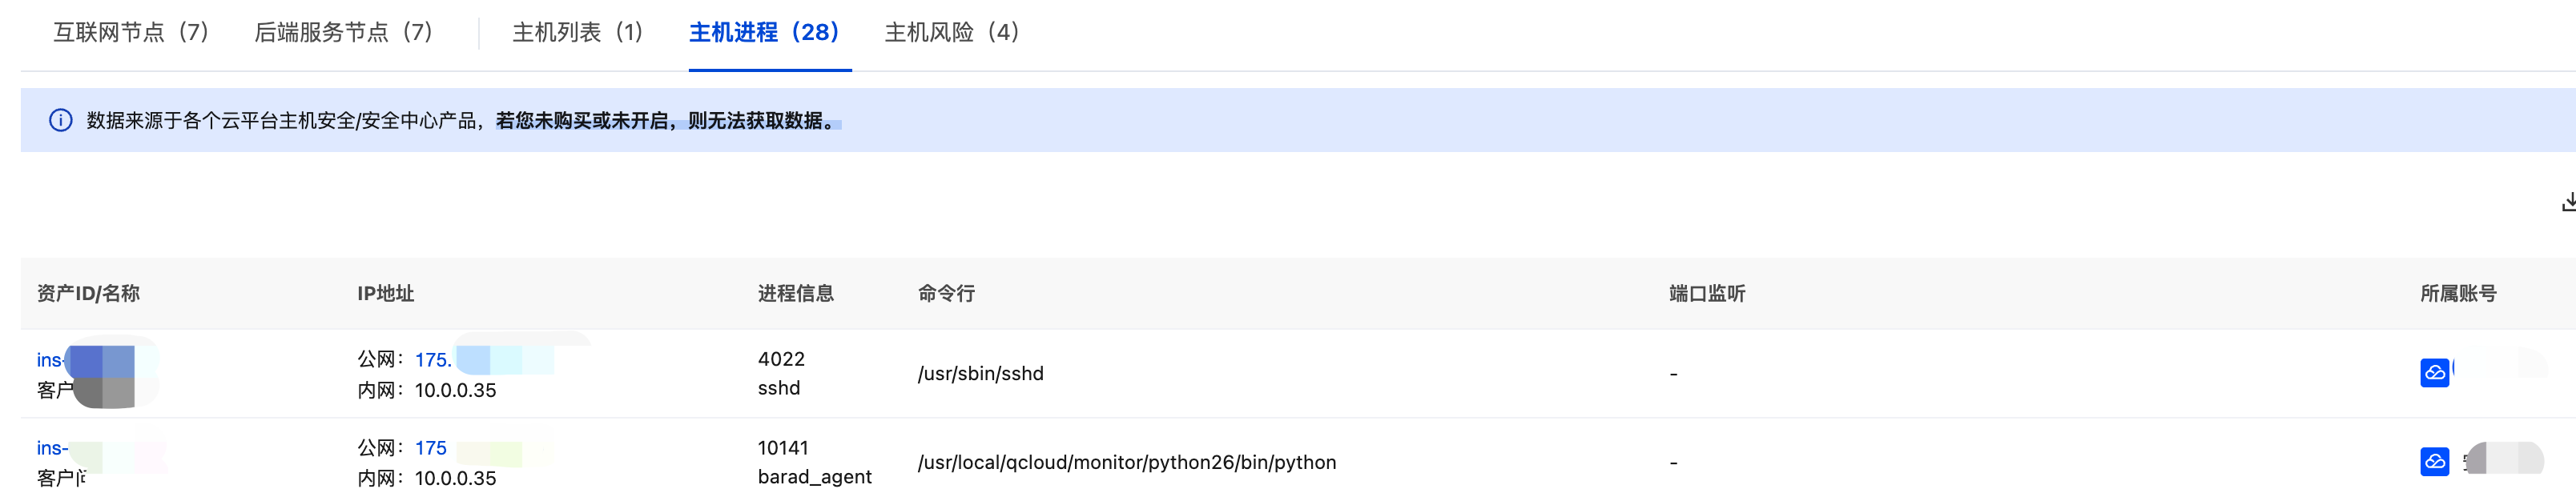The height and width of the screenshot is (501, 2576).
Task: Click the 端口监听 column header
Action: [x=1707, y=293]
